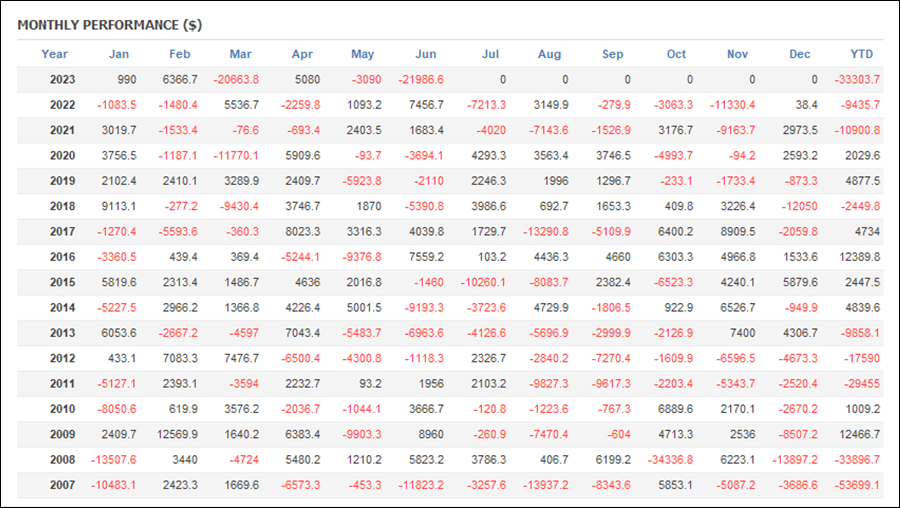The height and width of the screenshot is (508, 900).
Task: Click 2009 February value 12569.9
Action: [x=177, y=435]
